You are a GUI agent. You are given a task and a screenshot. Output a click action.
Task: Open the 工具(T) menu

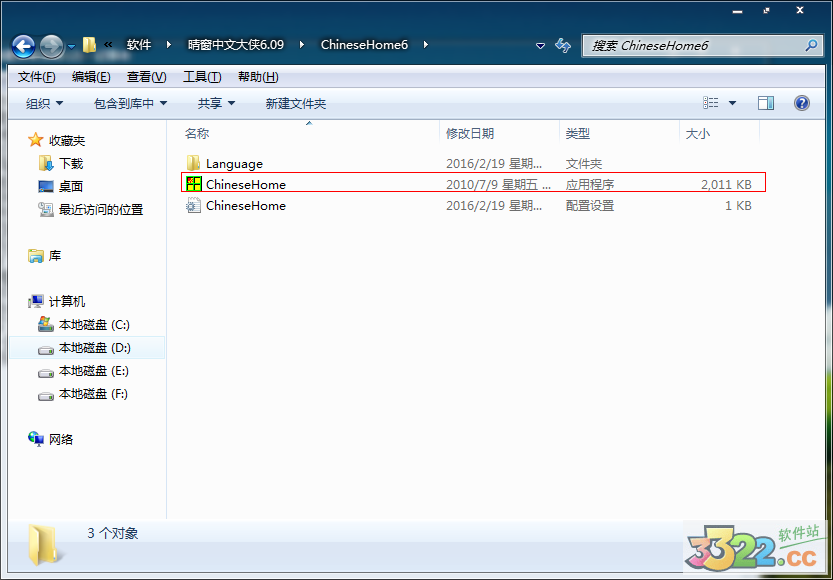coord(202,77)
